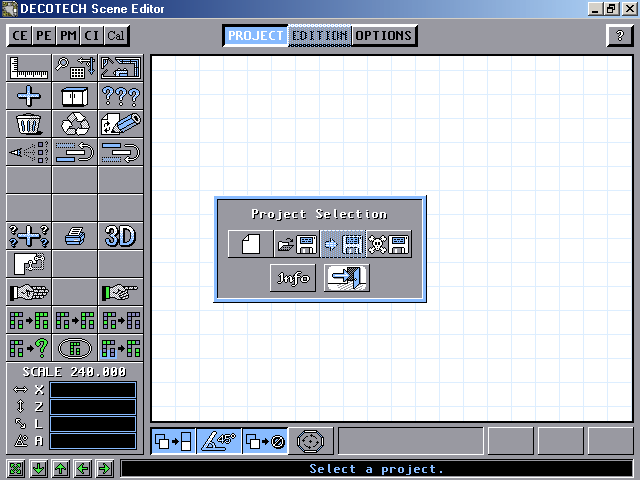The image size is (640, 480).
Task: Click the third green blocks transfer icon
Action: 121,320
